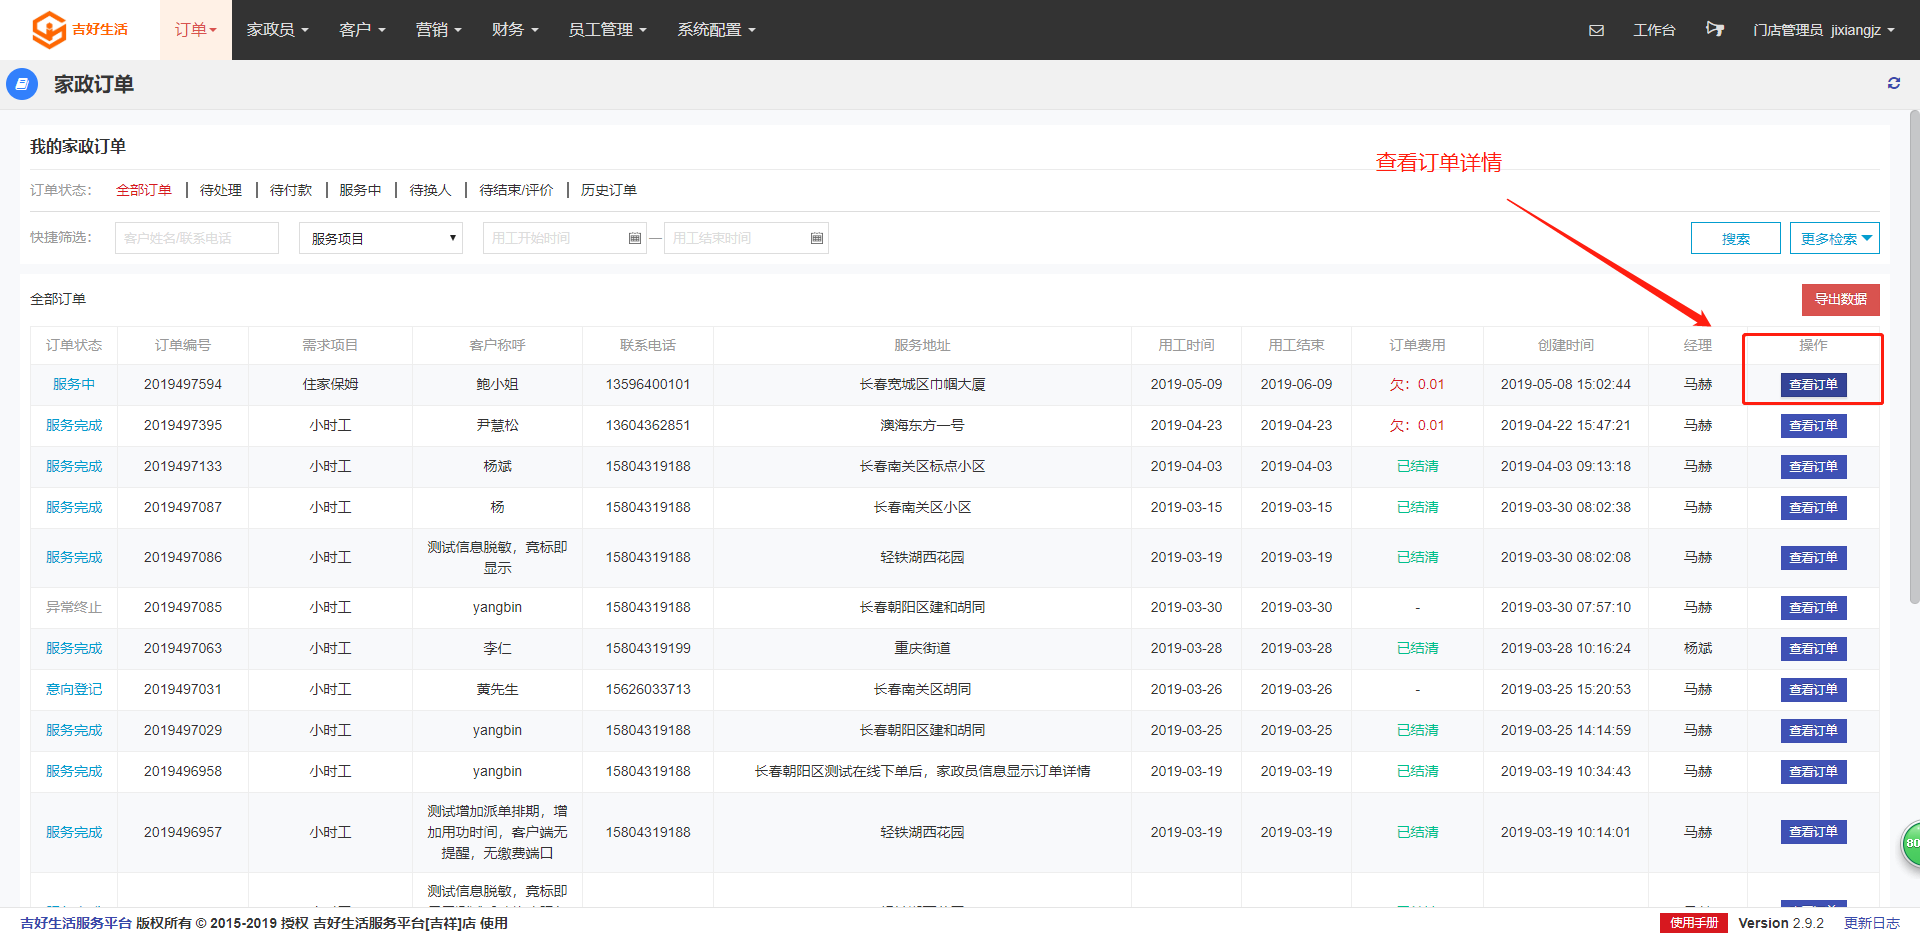Focus the 客户姓名/联系电话 input field
Image resolution: width=1920 pixels, height=937 pixels.
[x=197, y=238]
